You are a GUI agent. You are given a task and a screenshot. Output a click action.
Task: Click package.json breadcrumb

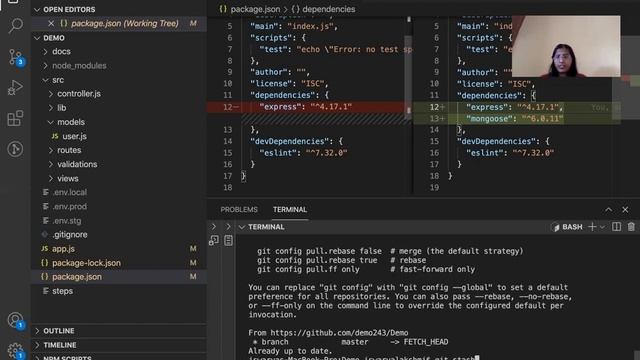pyautogui.click(x=255, y=9)
